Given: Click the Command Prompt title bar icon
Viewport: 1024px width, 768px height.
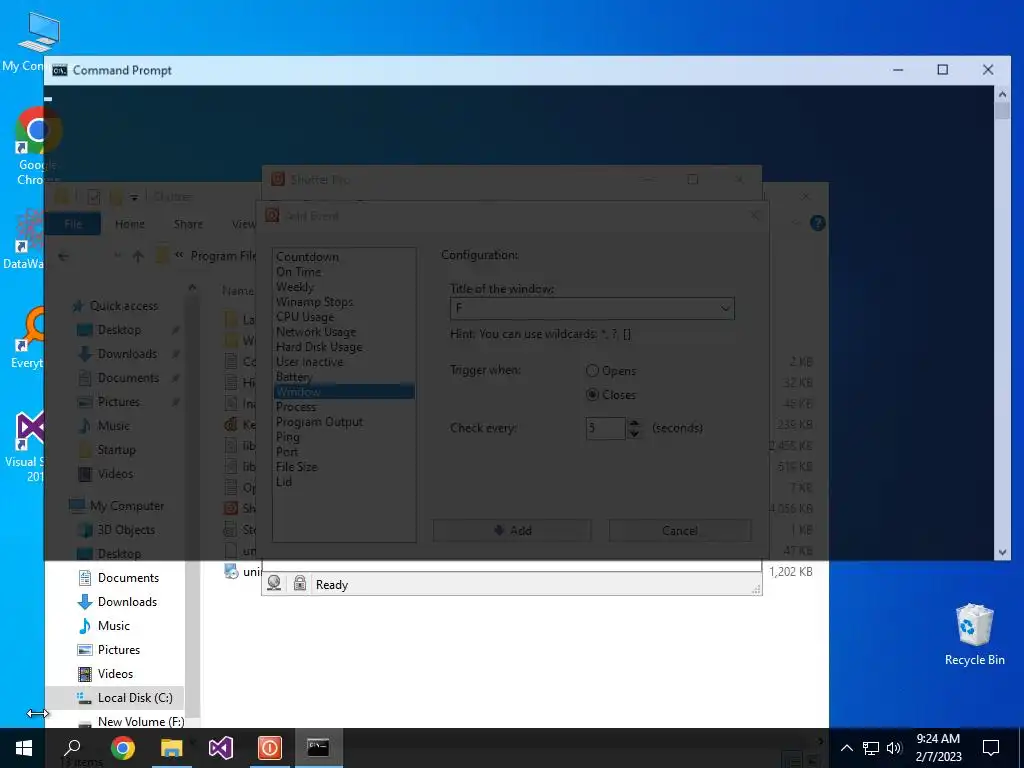Looking at the screenshot, I should (60, 70).
